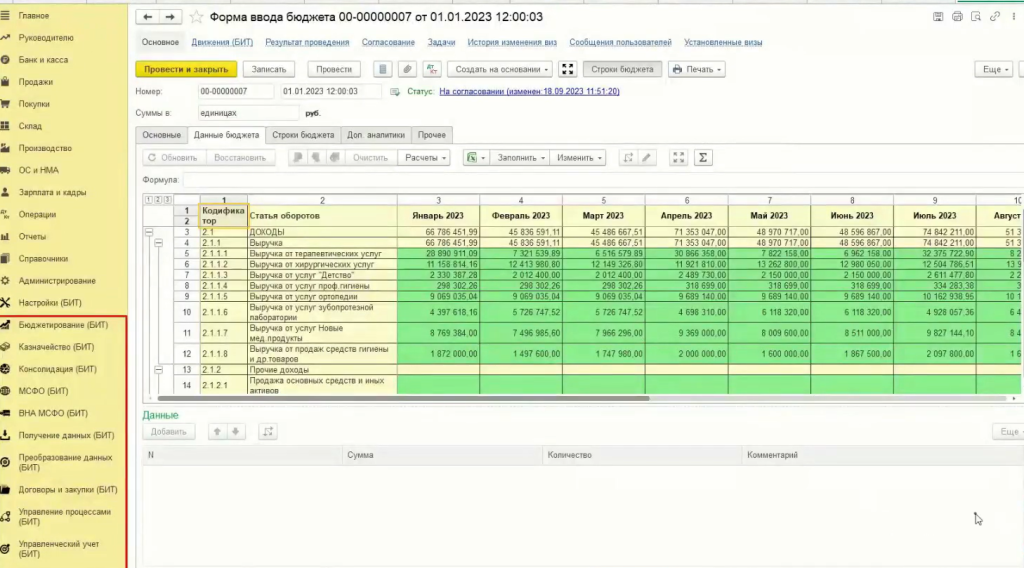This screenshot has width=1024, height=568.
Task: Collapse the Выручка subgroup in the table
Action: point(159,243)
